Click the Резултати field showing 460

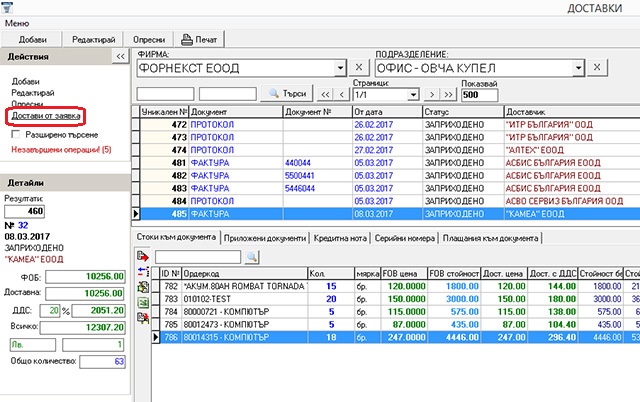point(24,211)
